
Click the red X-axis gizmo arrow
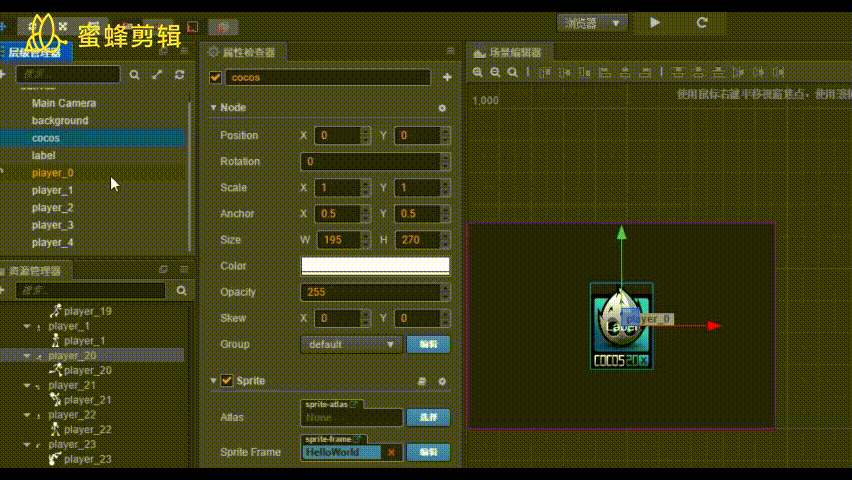714,326
